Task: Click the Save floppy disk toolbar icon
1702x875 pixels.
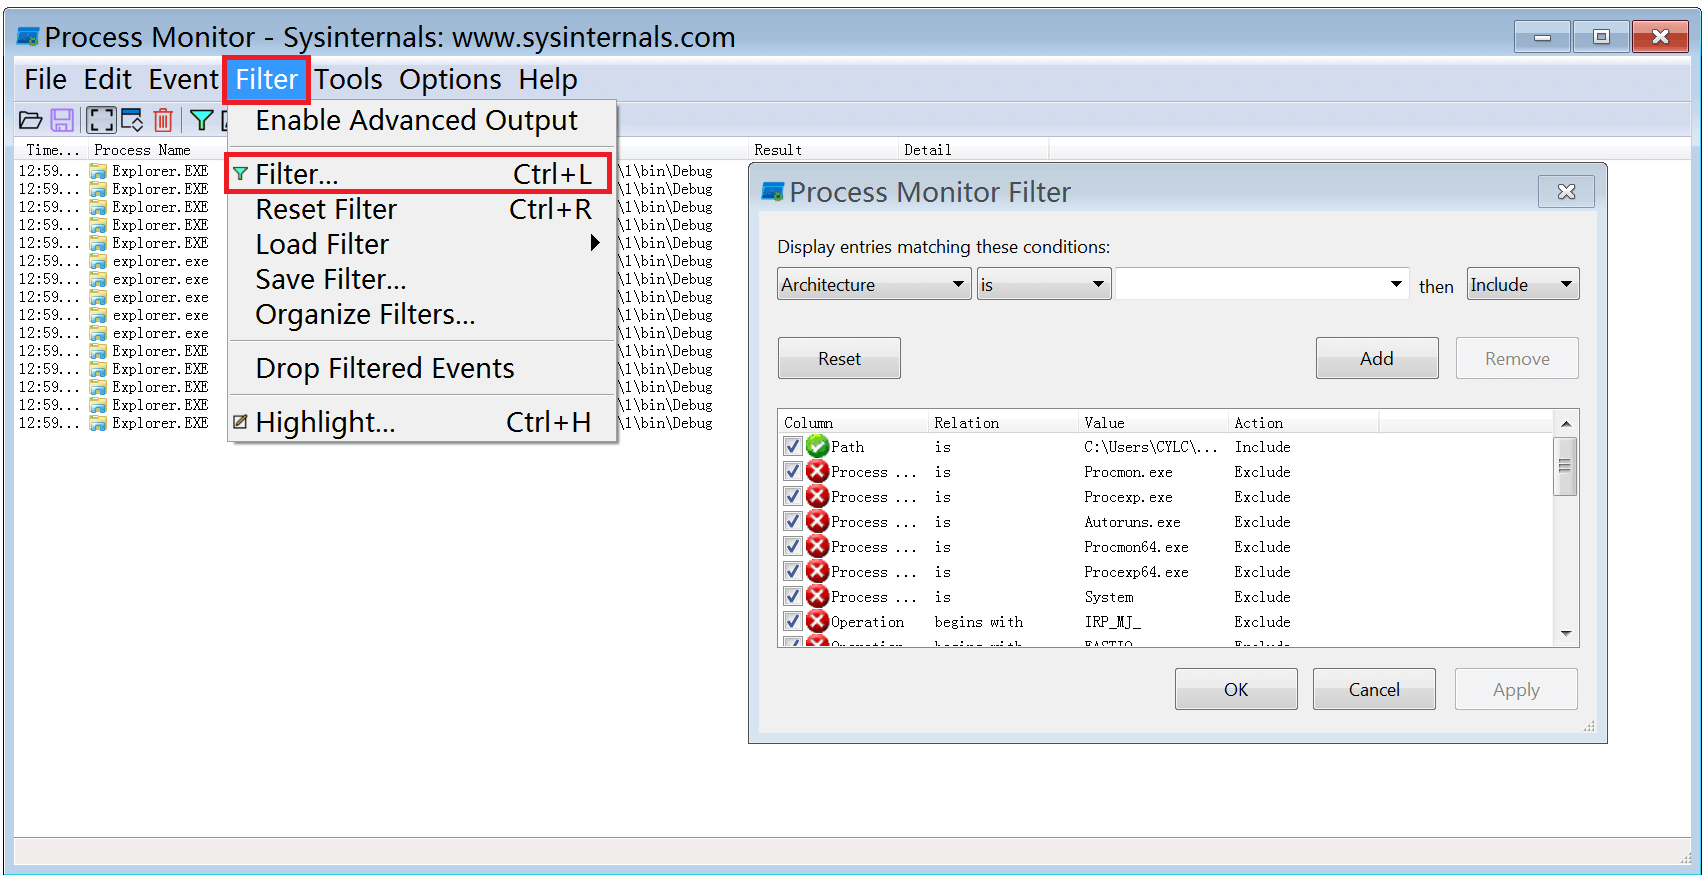Action: [x=62, y=121]
